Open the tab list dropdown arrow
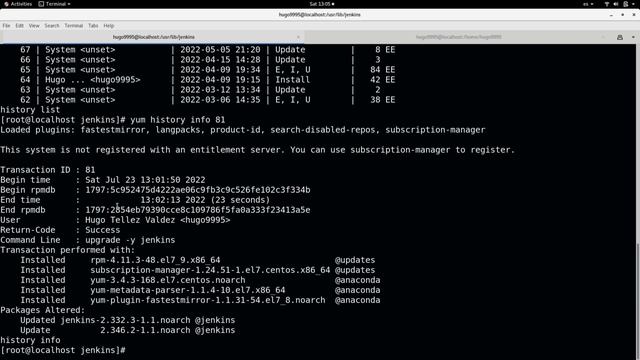 point(633,37)
